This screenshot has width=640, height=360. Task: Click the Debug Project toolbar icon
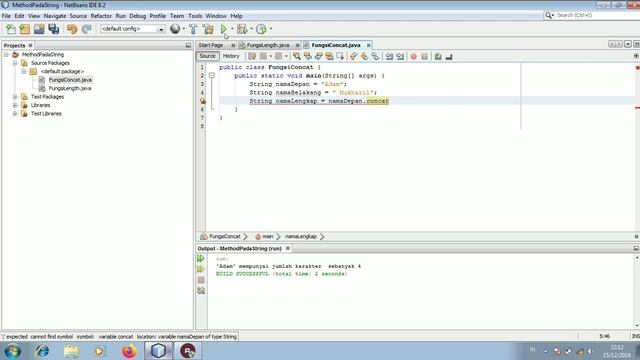tap(242, 29)
